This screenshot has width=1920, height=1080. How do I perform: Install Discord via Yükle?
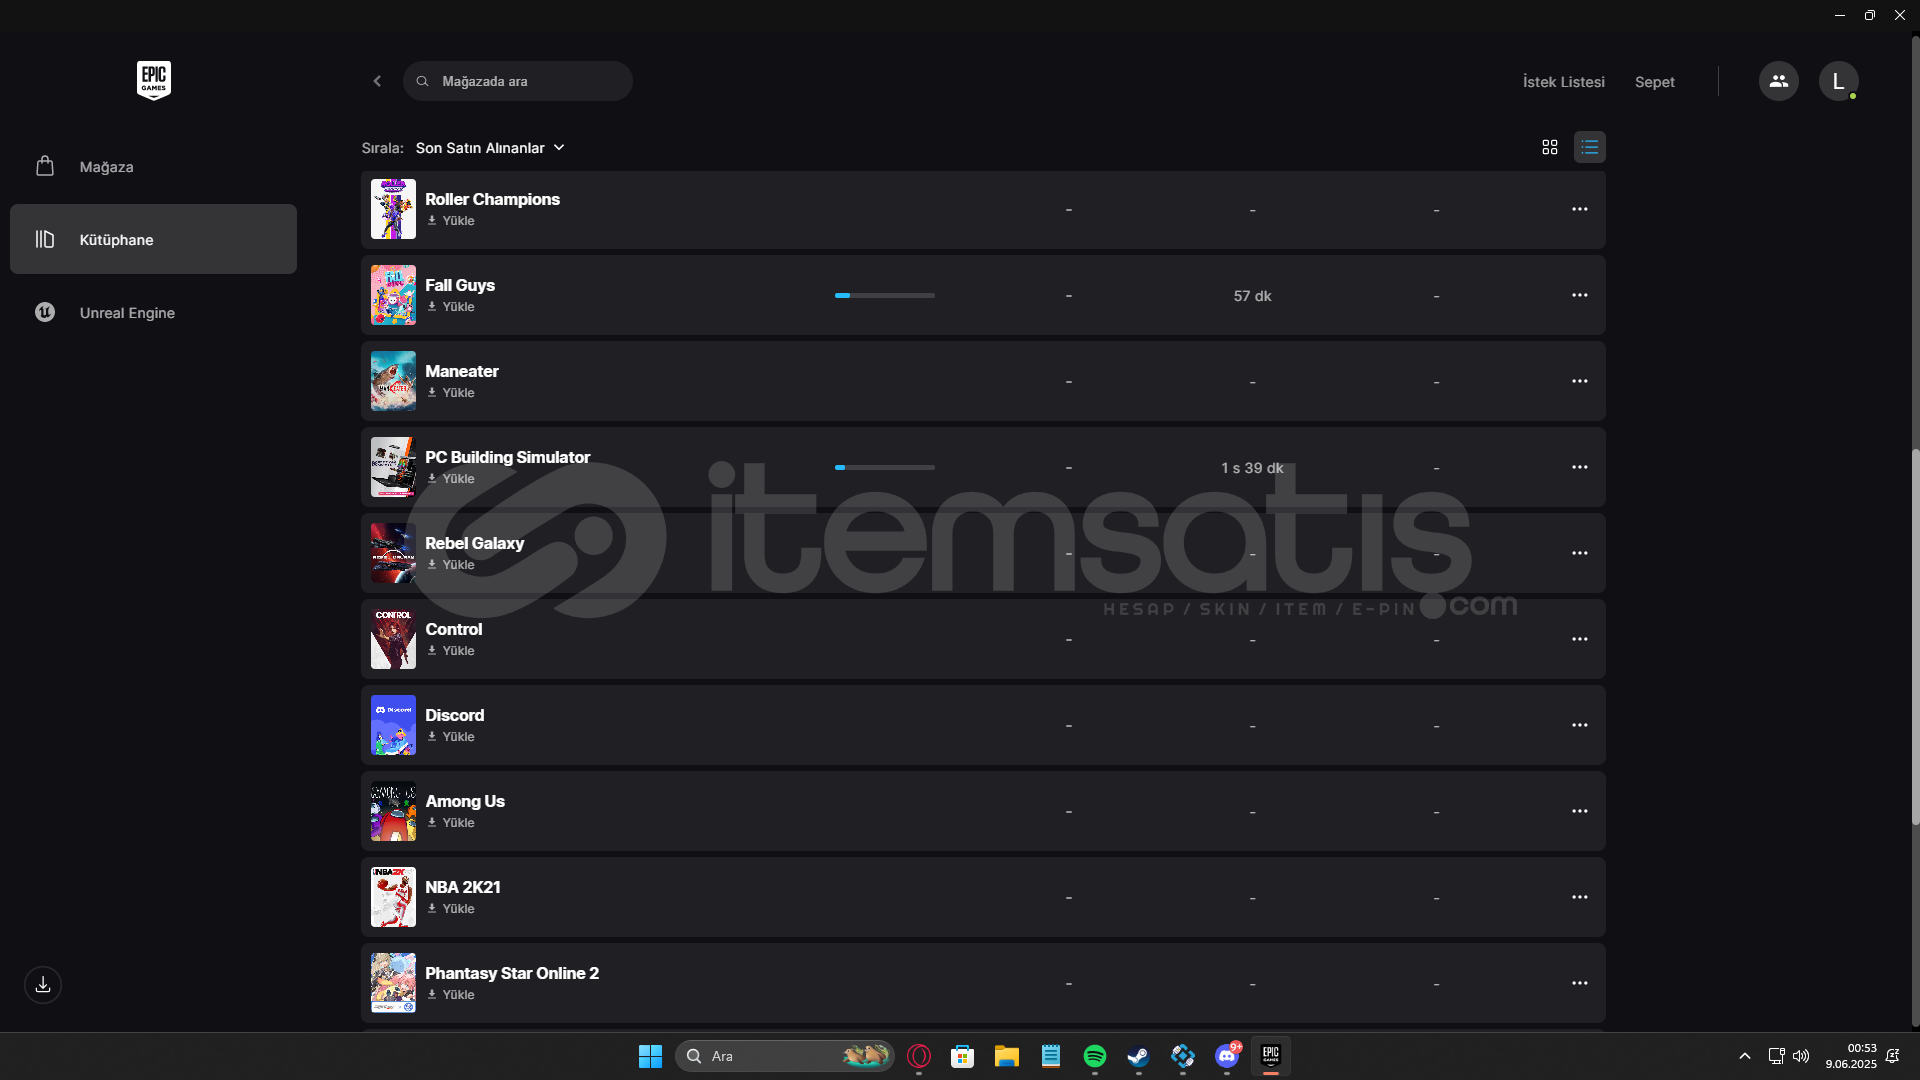click(451, 737)
